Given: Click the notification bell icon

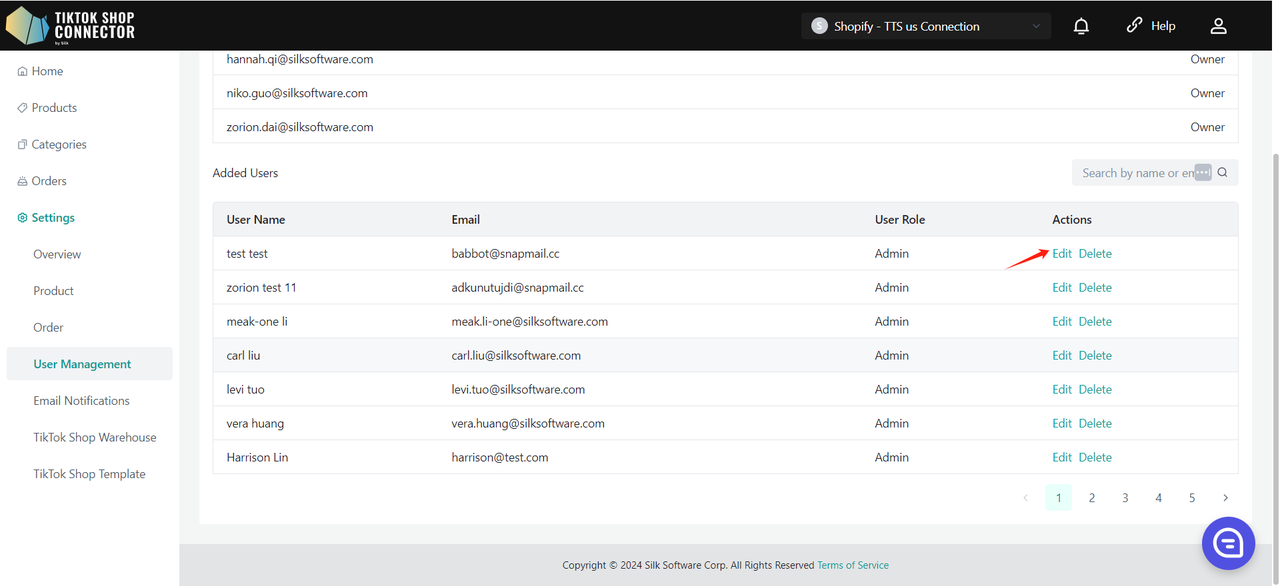Looking at the screenshot, I should (1081, 26).
